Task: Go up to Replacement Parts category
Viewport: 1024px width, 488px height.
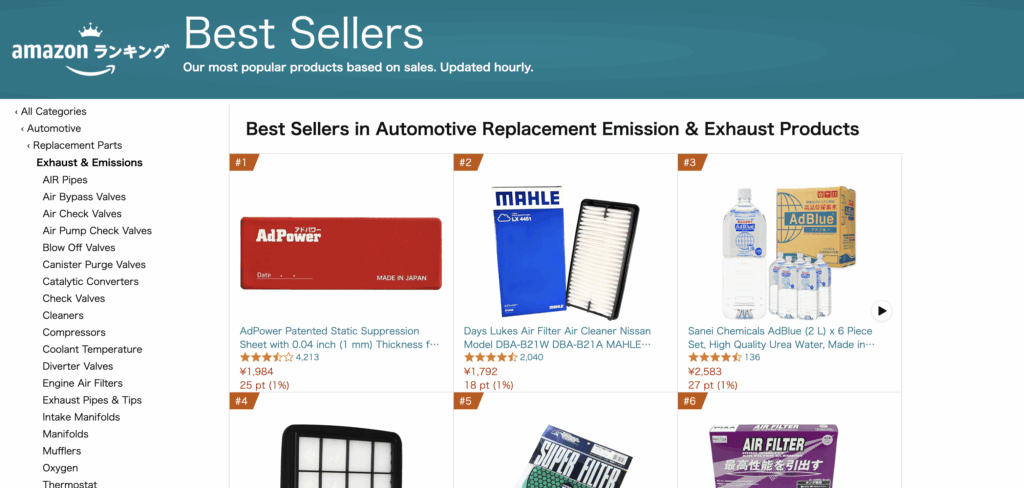Action: 77,146
